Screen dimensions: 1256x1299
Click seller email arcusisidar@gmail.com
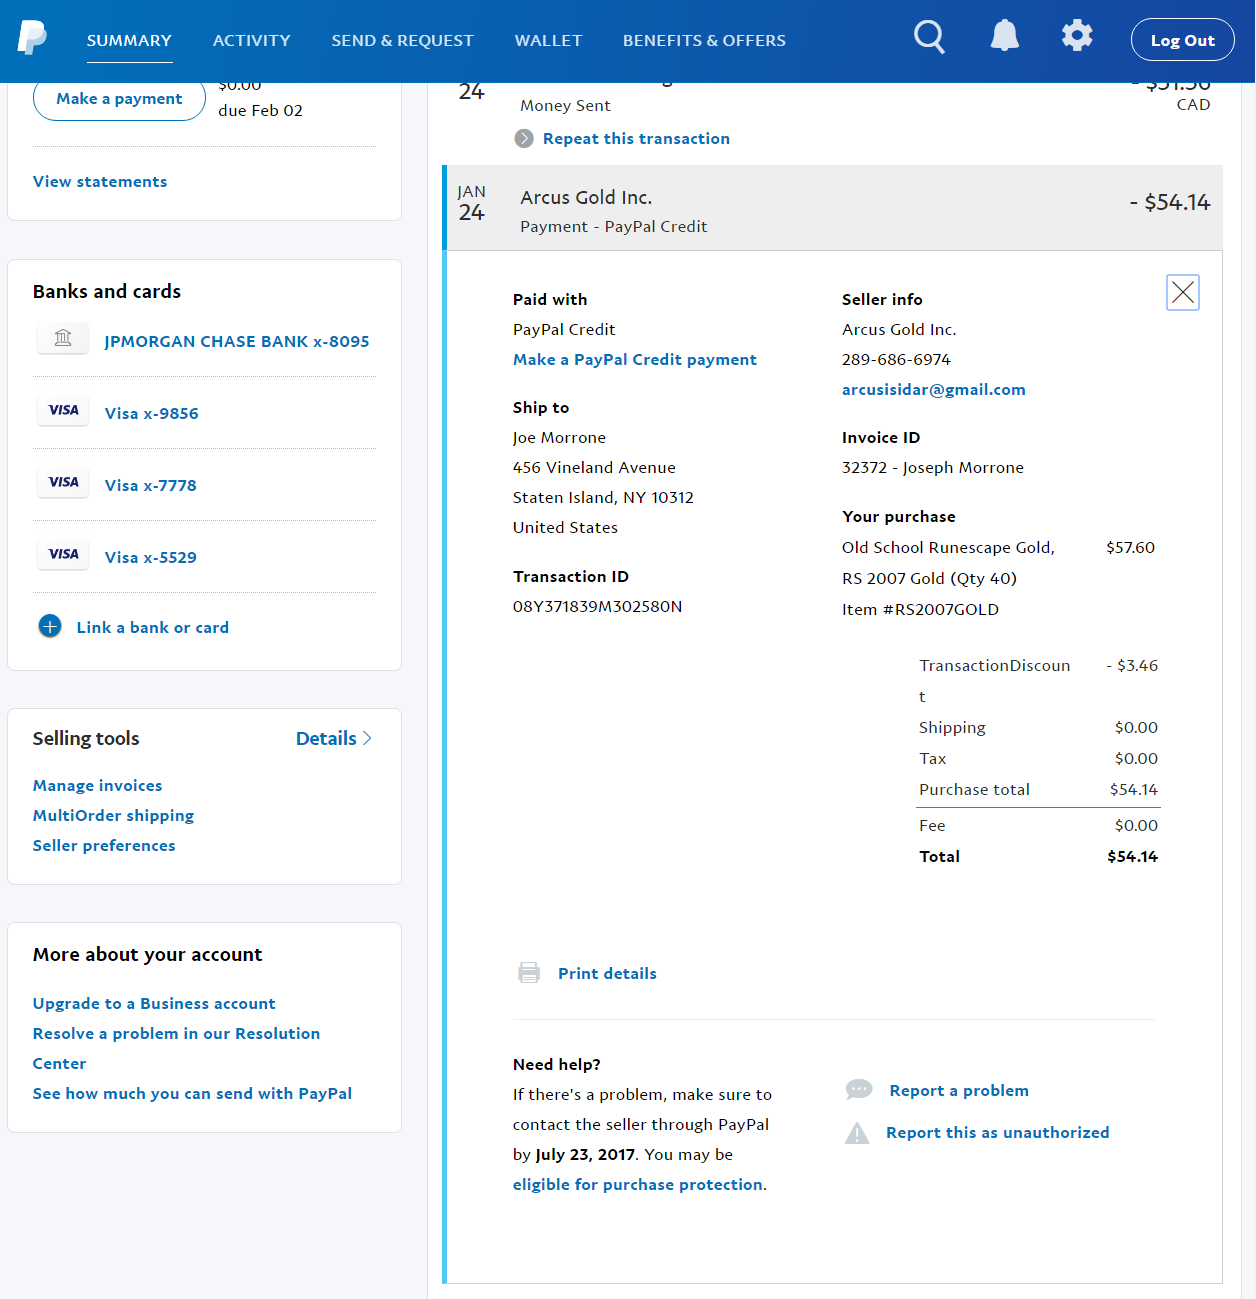coord(934,390)
